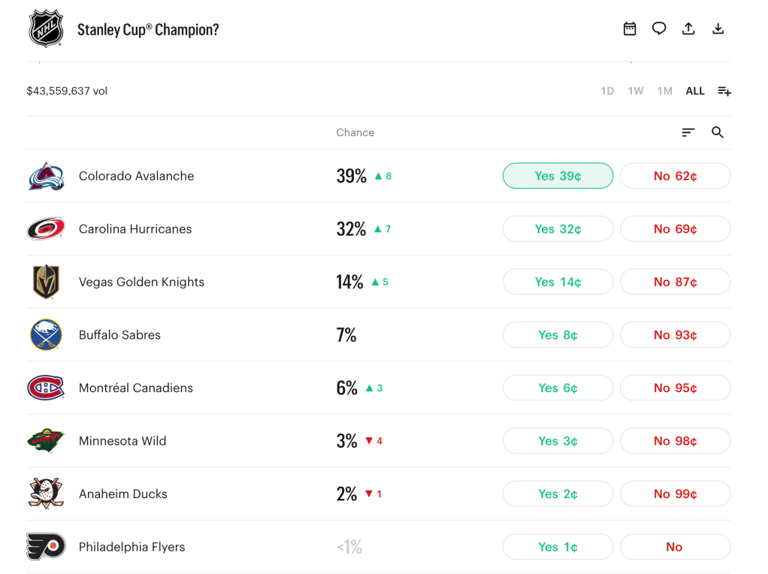Viewport: 768px width, 574px height.
Task: Buy No 62¢ on Colorado Avalanche
Action: coord(675,176)
